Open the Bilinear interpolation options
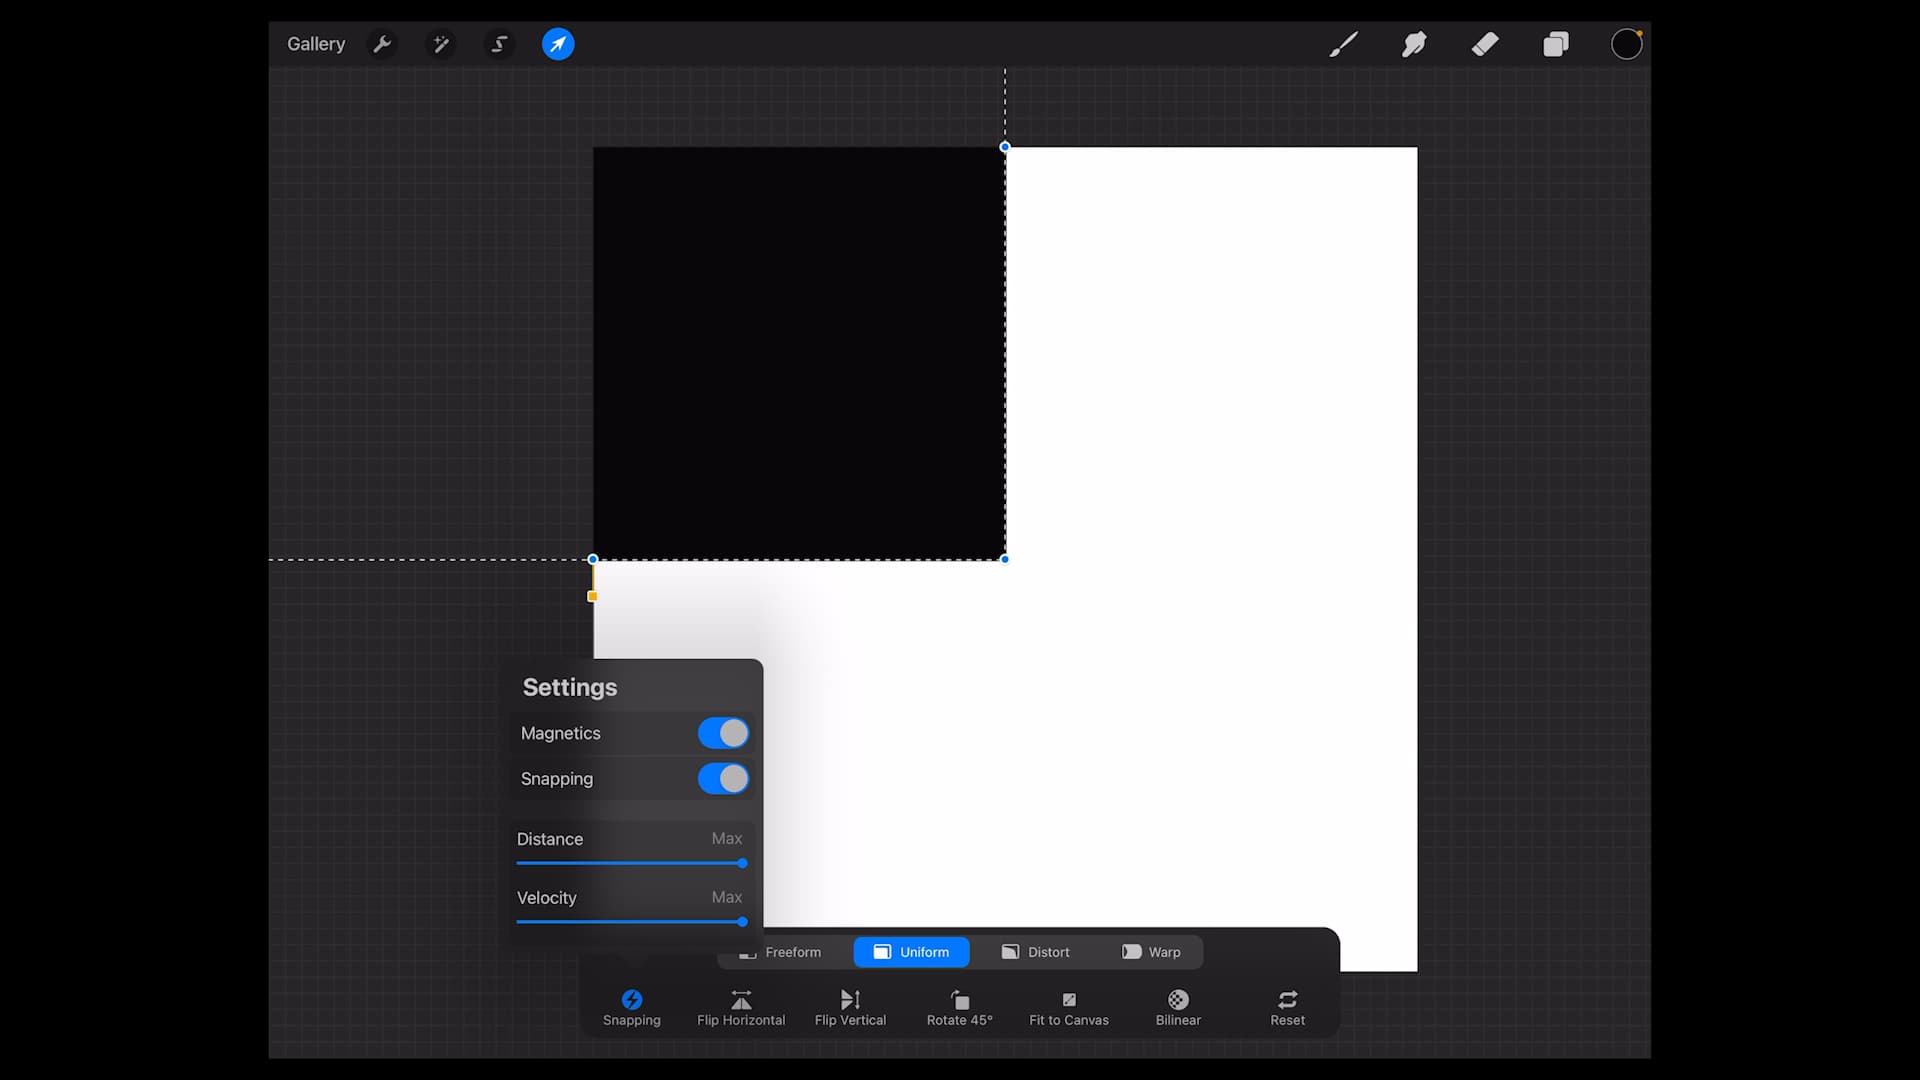 pos(1177,1006)
